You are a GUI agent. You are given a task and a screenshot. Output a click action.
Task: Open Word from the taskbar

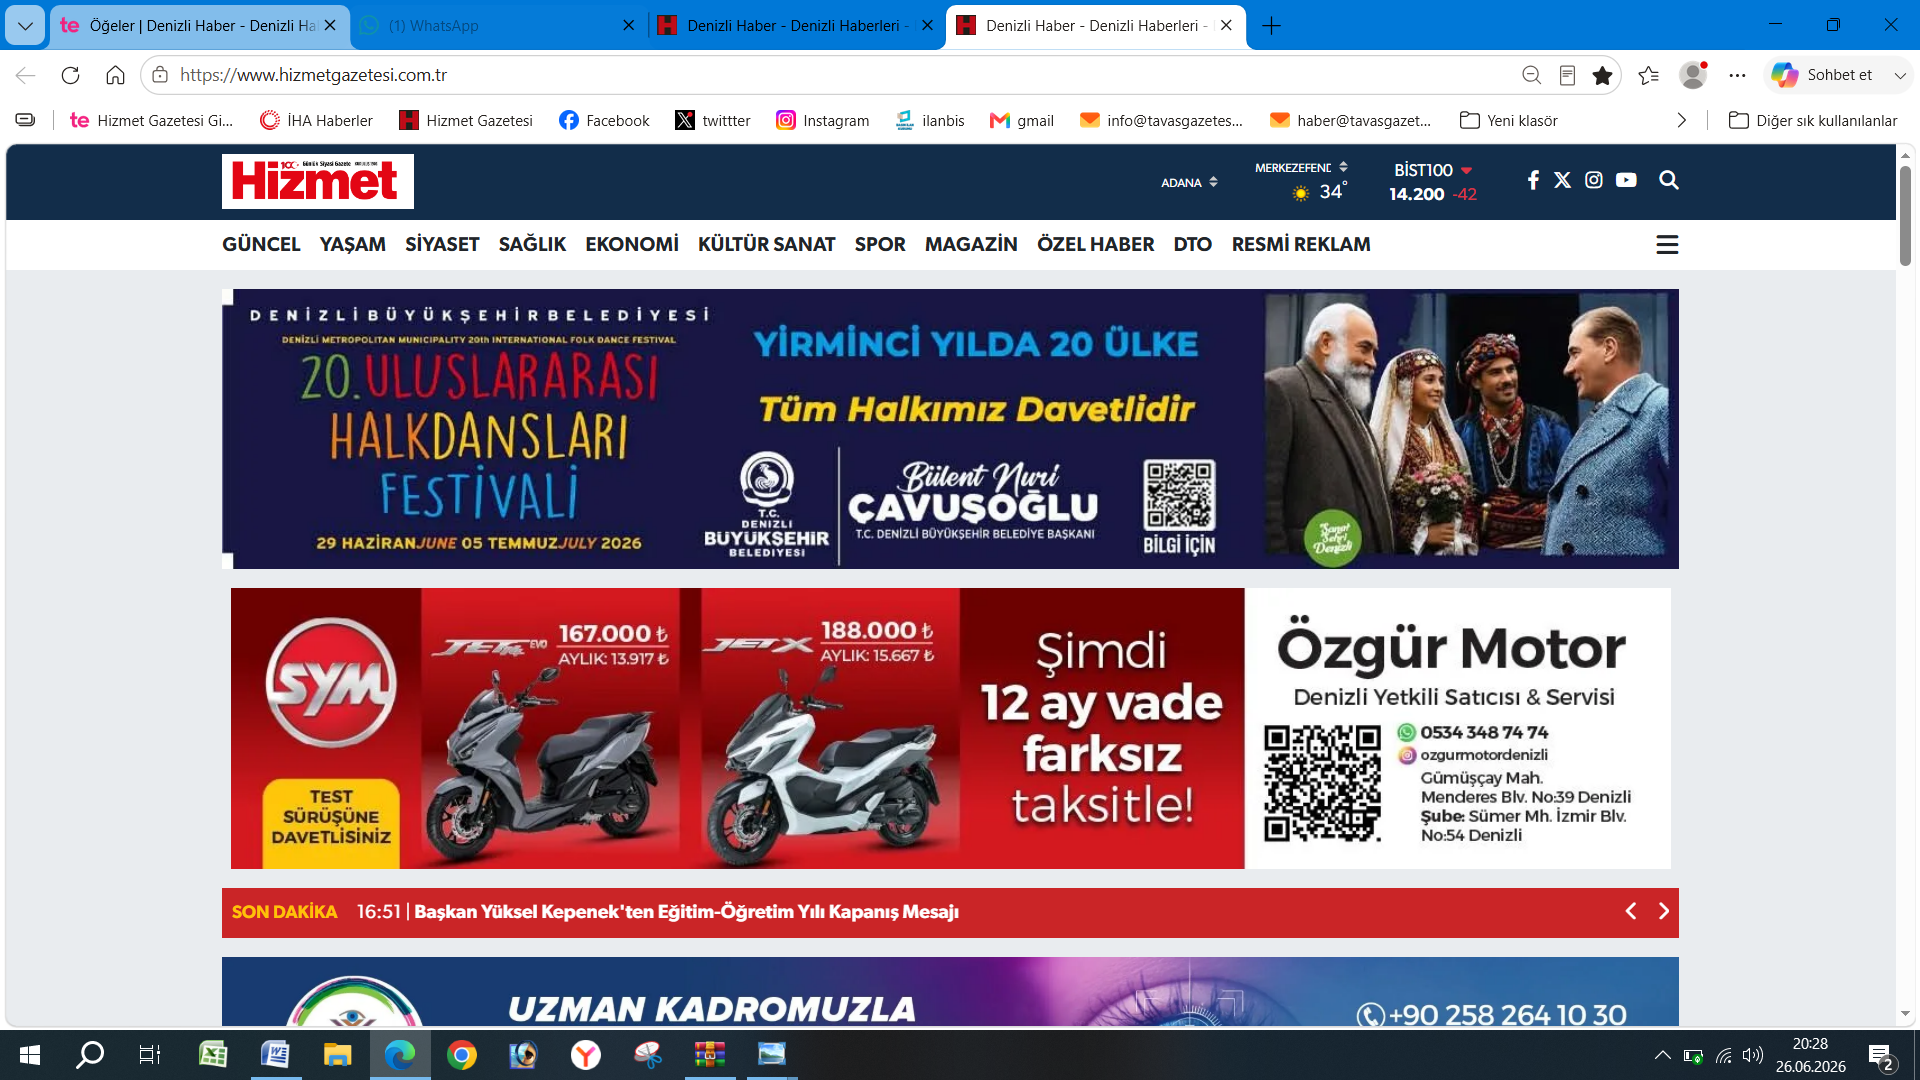pyautogui.click(x=275, y=1055)
